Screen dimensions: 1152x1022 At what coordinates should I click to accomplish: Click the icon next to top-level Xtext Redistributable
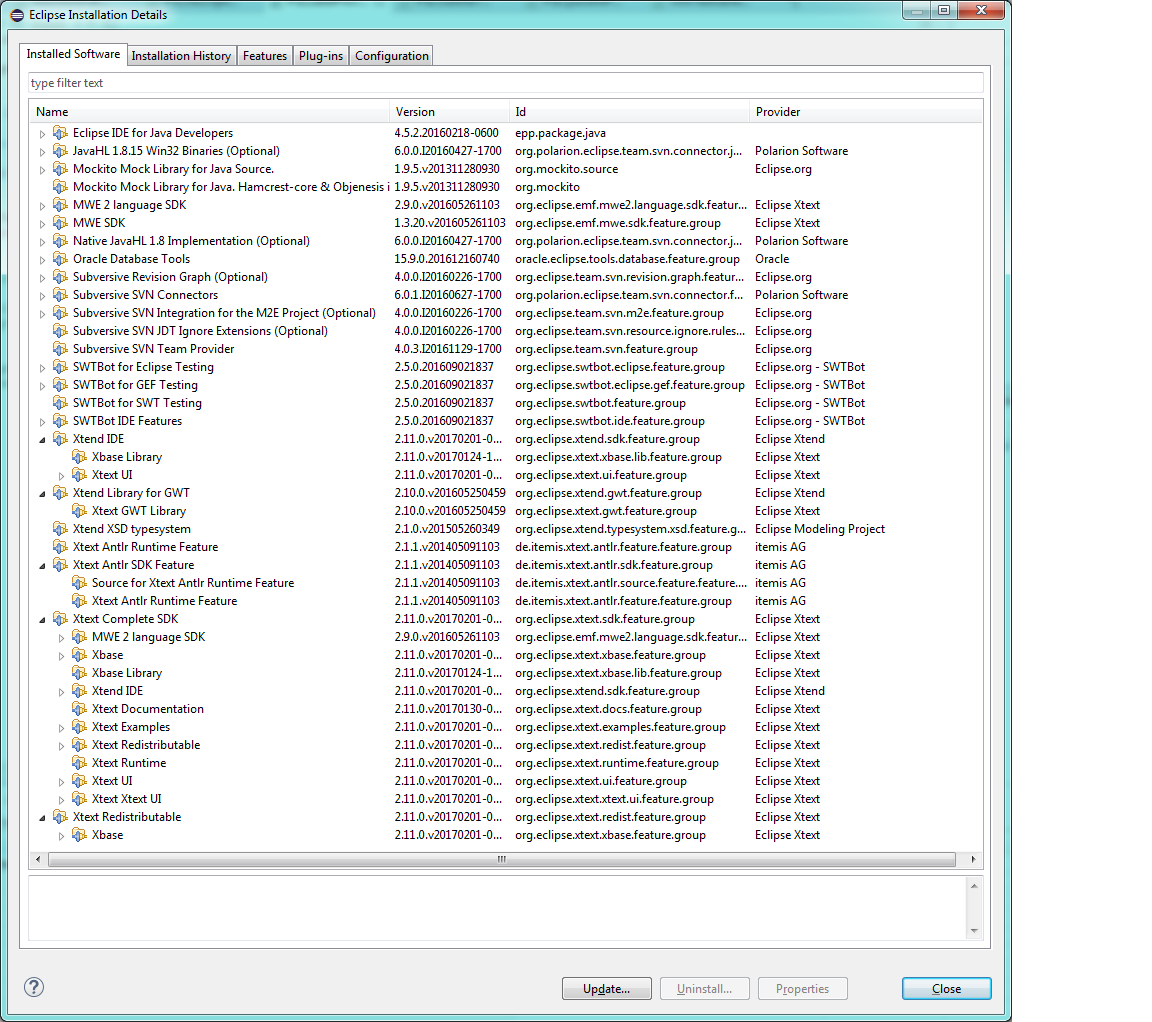pyautogui.click(x=60, y=817)
